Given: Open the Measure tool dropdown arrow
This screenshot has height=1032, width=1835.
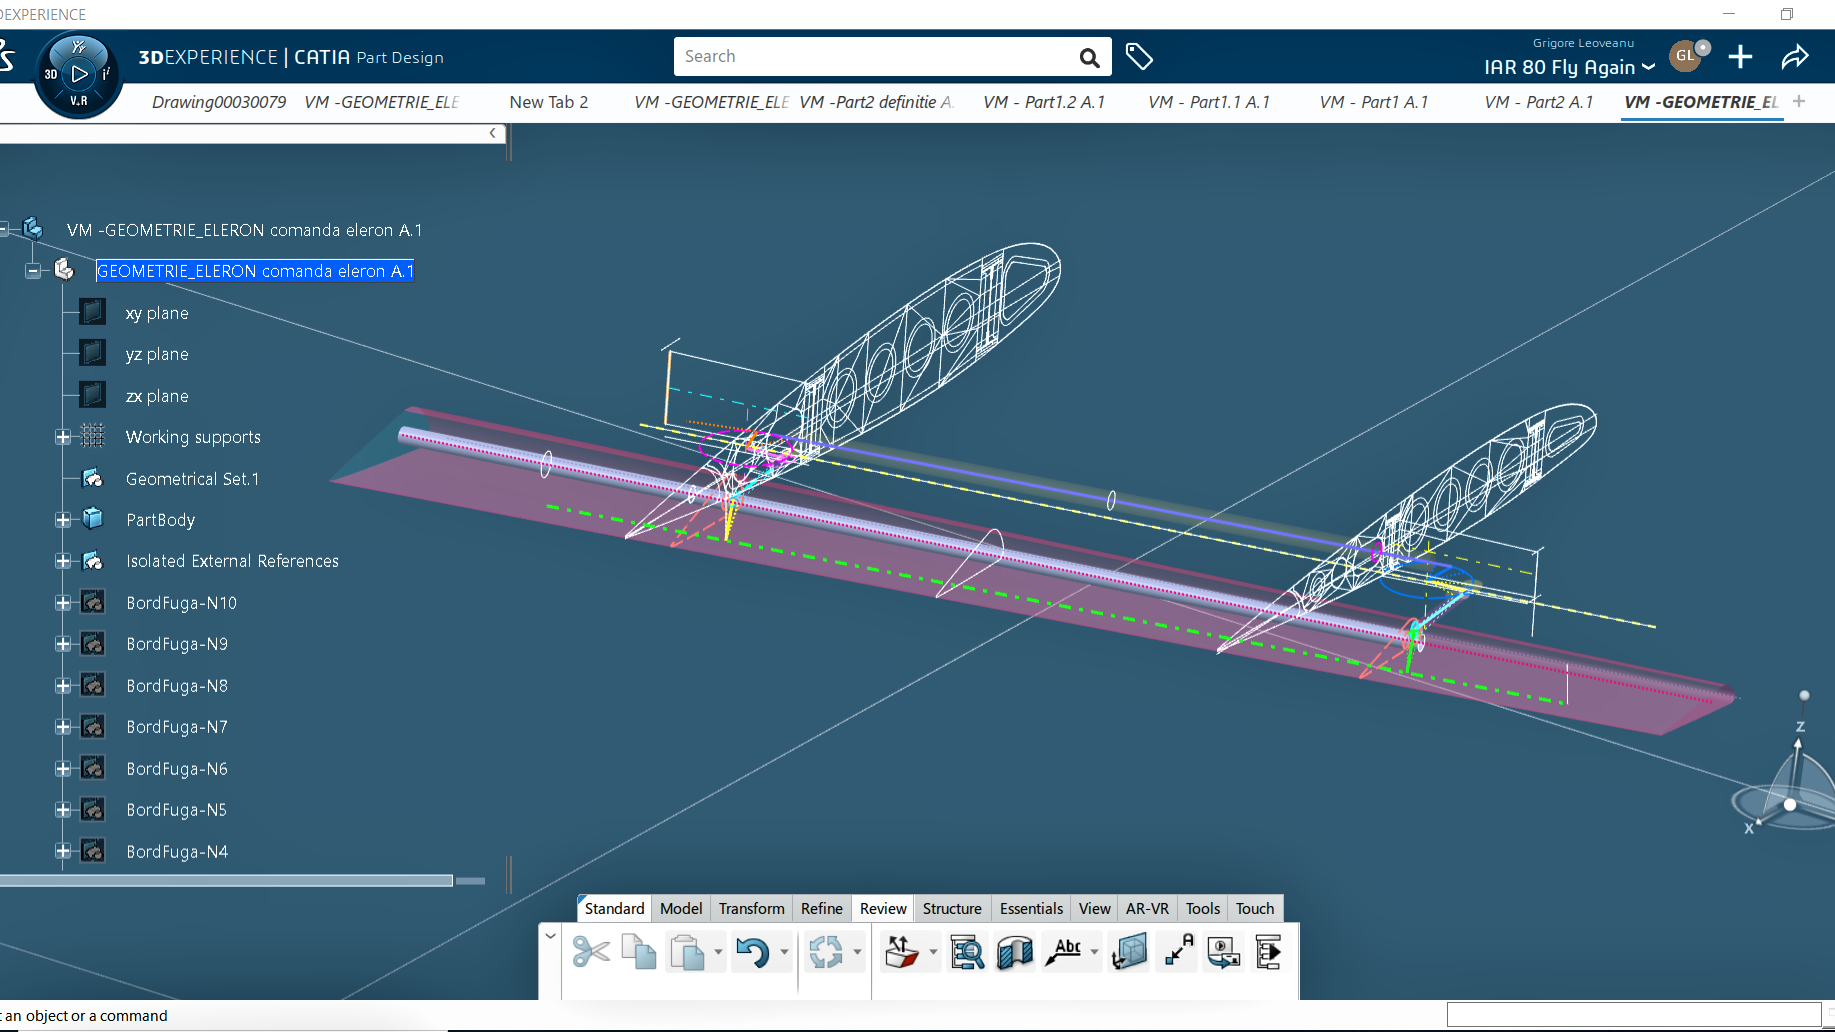Looking at the screenshot, I should point(933,952).
